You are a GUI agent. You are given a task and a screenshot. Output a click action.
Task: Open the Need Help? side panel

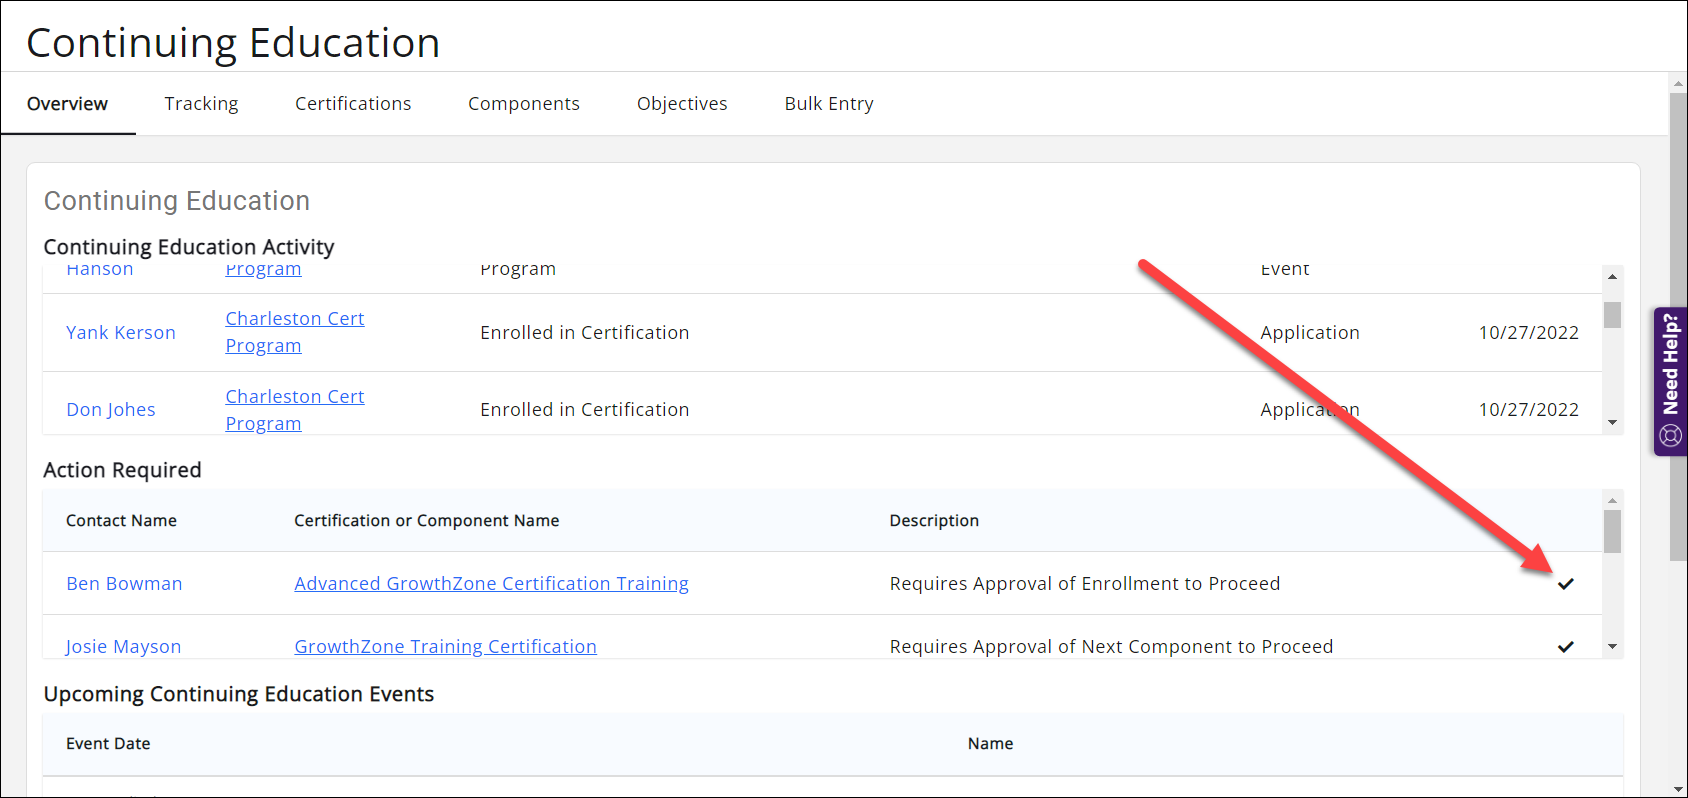click(1670, 381)
